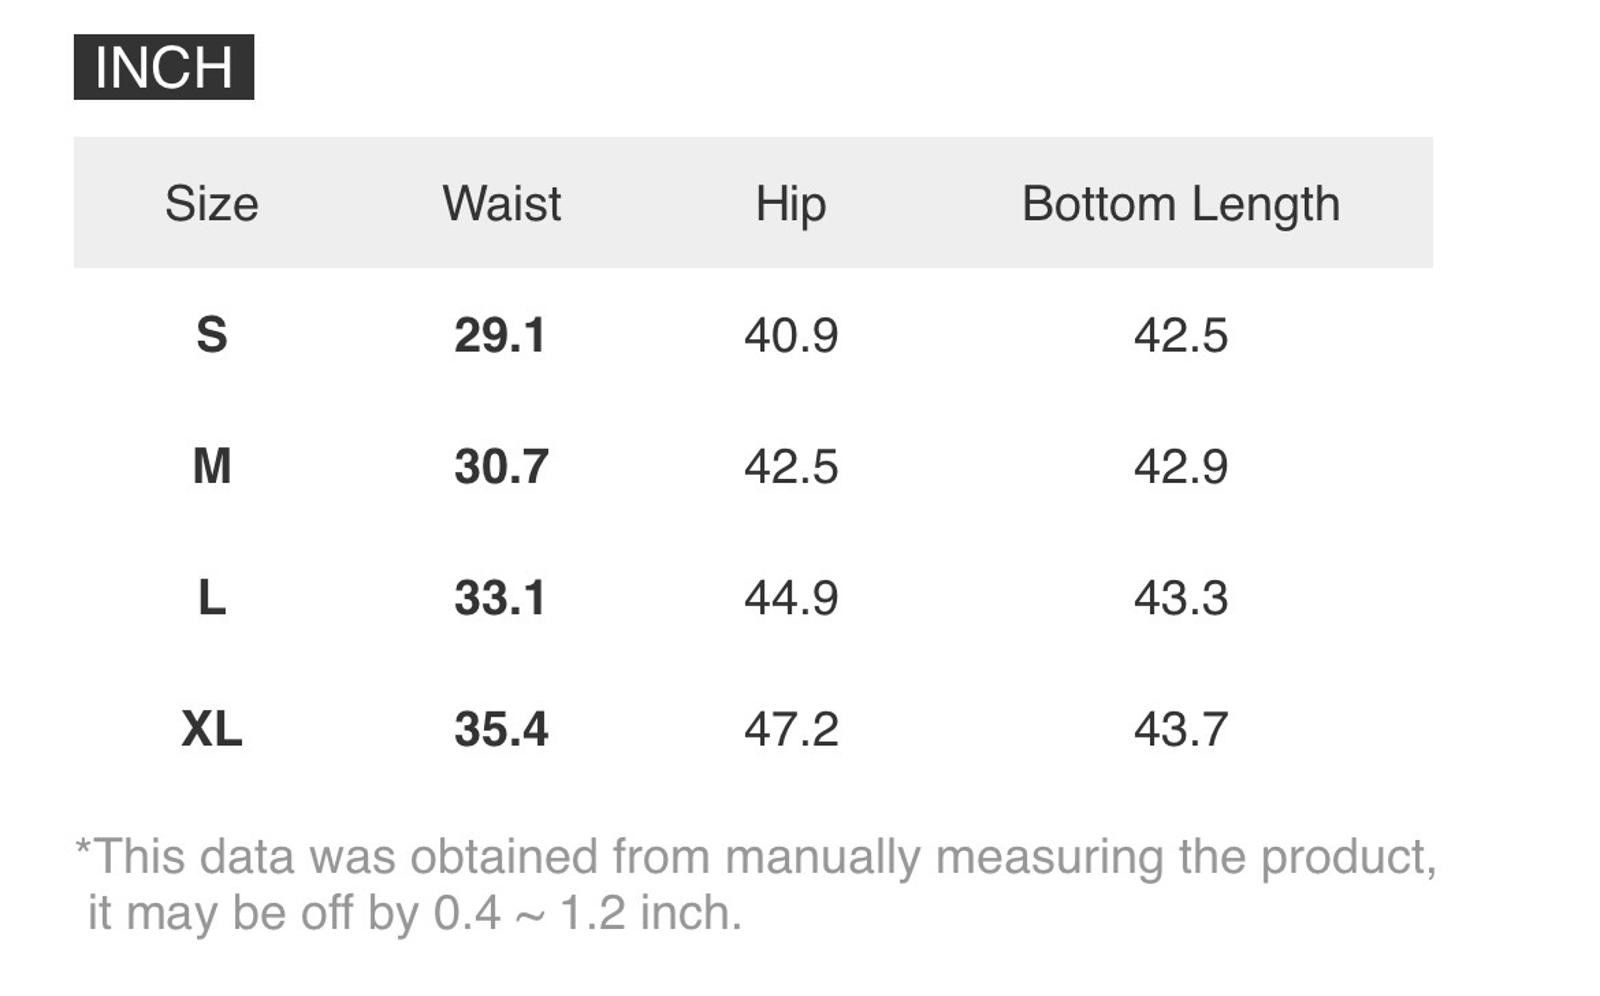The width and height of the screenshot is (1600, 996).
Task: Click bottom length value 43.7
Action: pyautogui.click(x=1181, y=729)
